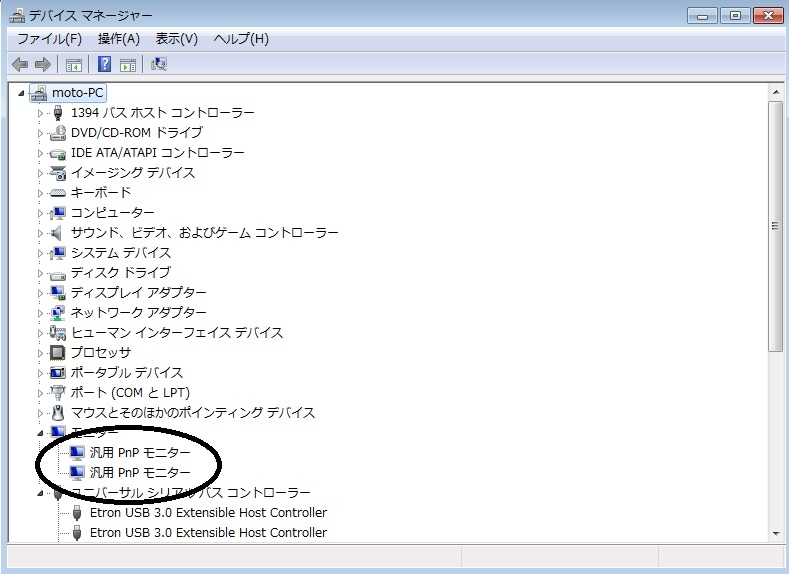789x574 pixels.
Task: Select the moto-PC computer icon
Action: point(39,93)
